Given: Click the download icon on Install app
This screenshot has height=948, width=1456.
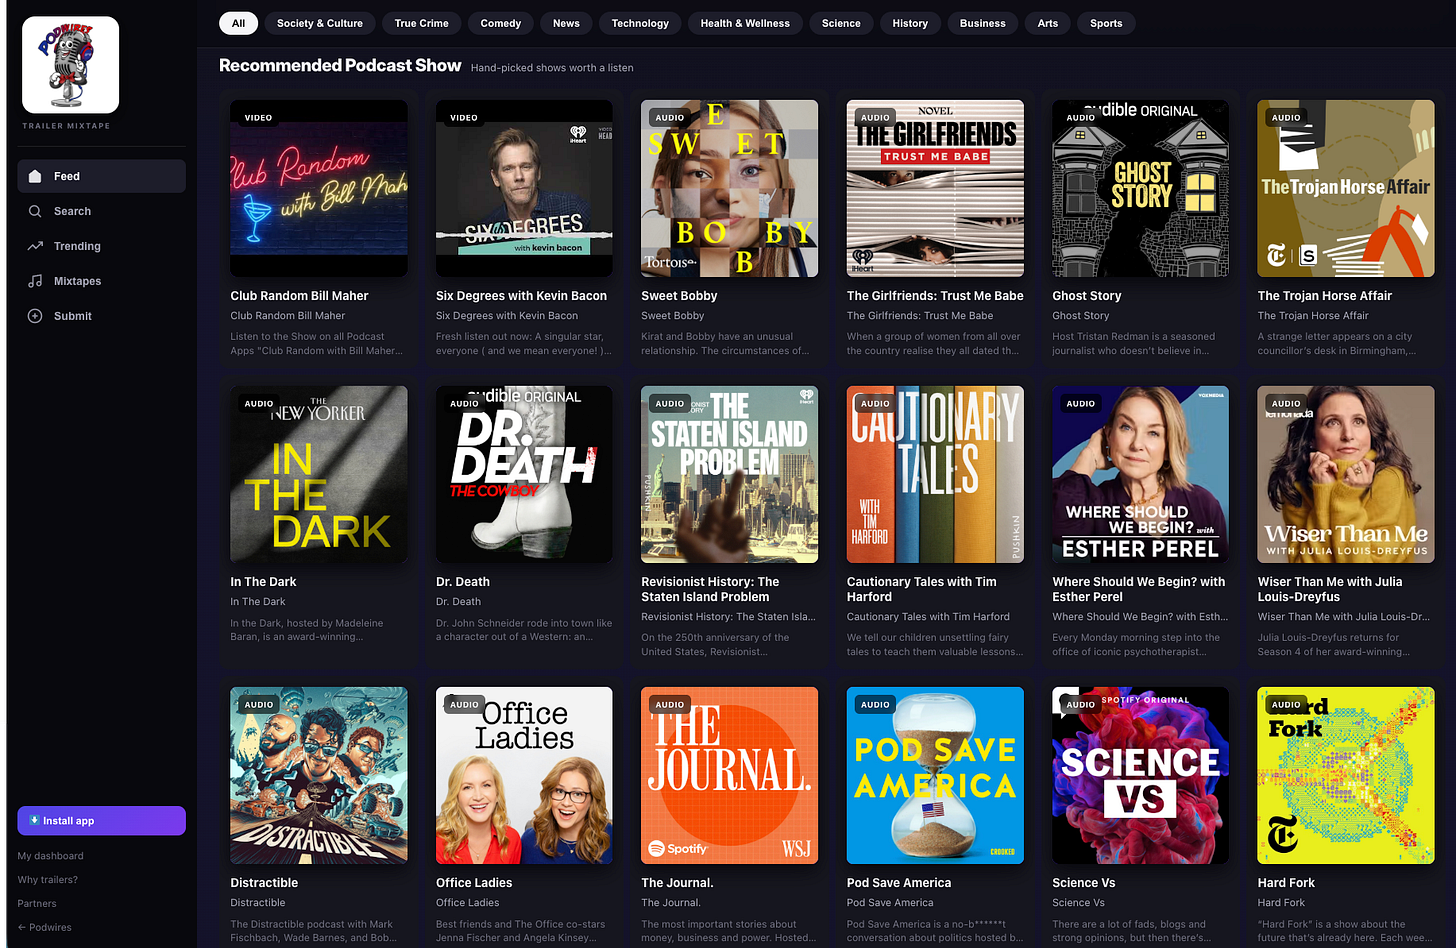Looking at the screenshot, I should coord(34,820).
